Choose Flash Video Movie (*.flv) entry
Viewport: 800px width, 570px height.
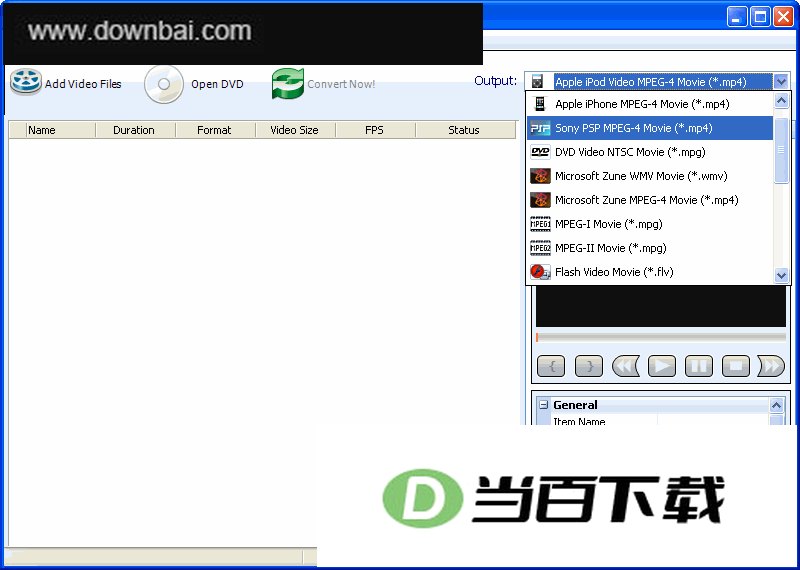pos(650,272)
